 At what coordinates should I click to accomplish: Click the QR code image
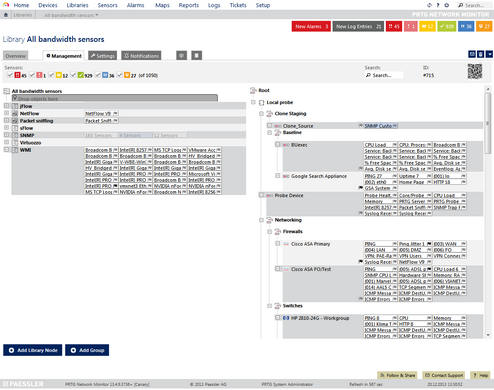pos(475,71)
